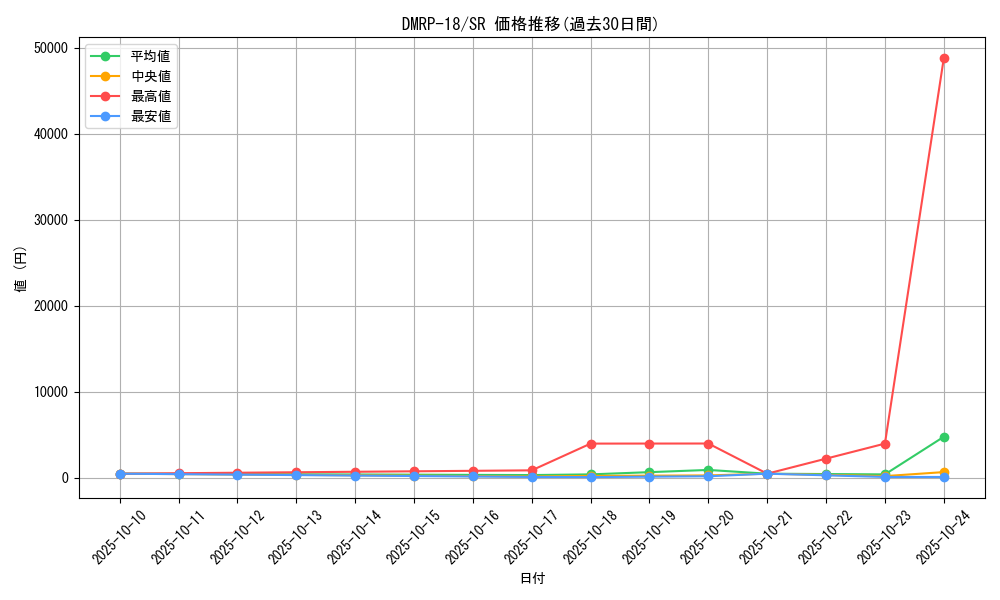Select the 最高値 legend label text
Screen dimensions: 1000x600
tap(151, 96)
